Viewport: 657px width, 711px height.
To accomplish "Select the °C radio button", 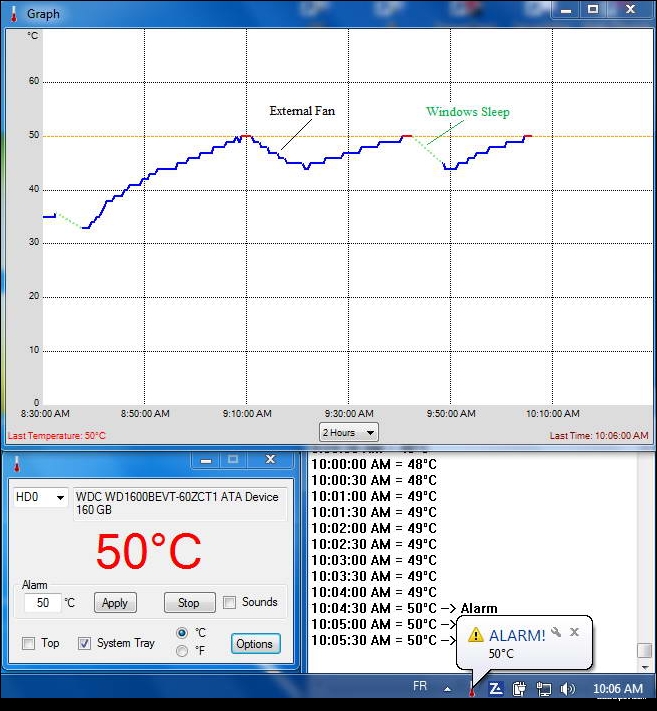I will point(182,633).
